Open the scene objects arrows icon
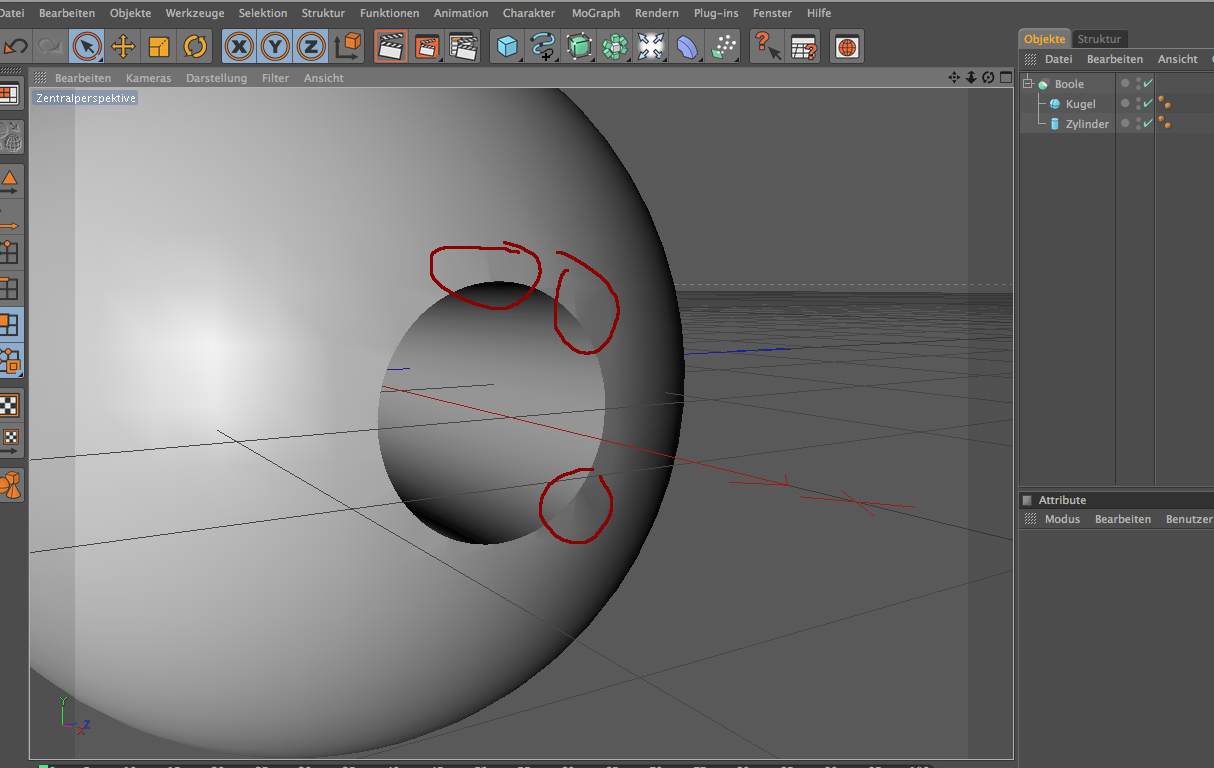Image resolution: width=1214 pixels, height=768 pixels. pyautogui.click(x=651, y=46)
